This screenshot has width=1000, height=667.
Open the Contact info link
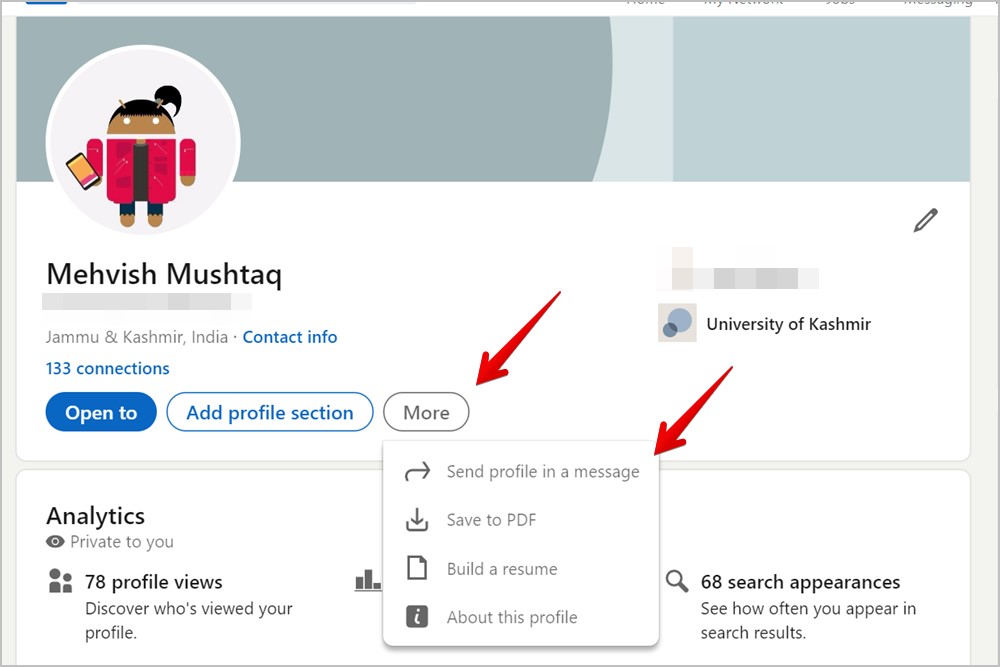(x=290, y=337)
